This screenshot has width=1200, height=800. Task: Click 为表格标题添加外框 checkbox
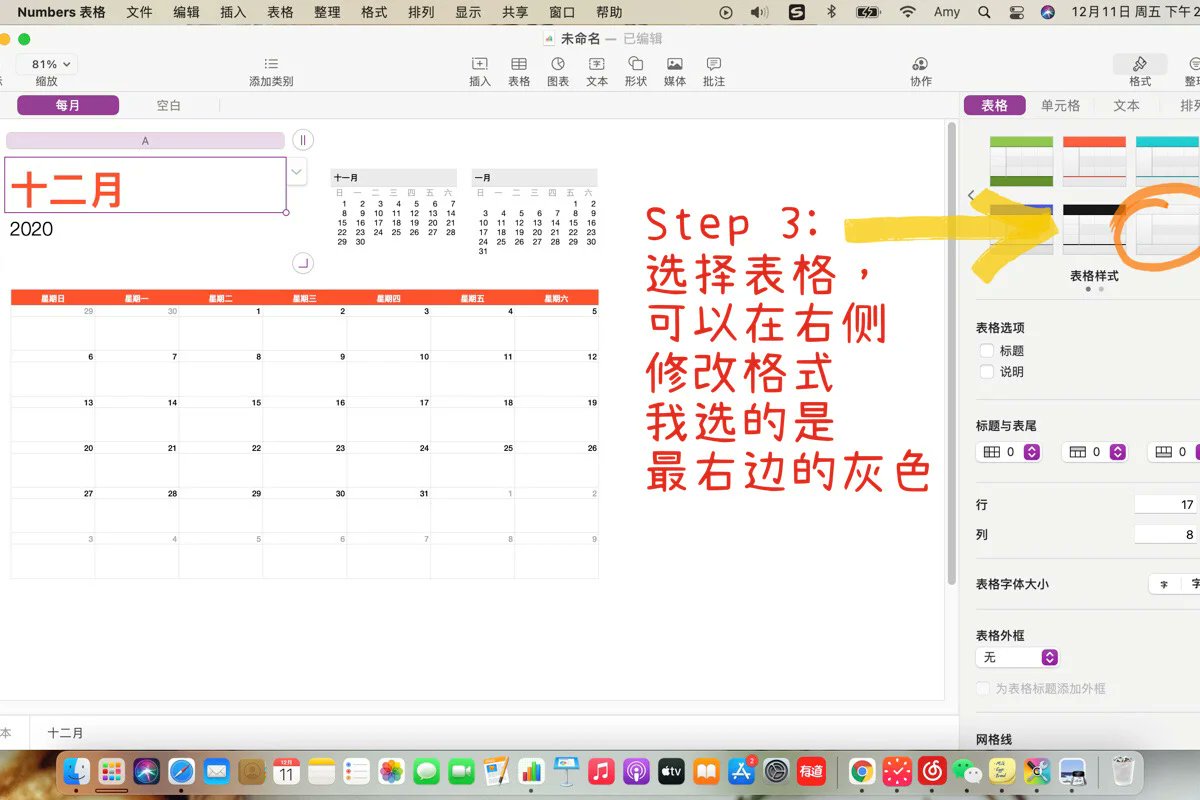pos(983,689)
